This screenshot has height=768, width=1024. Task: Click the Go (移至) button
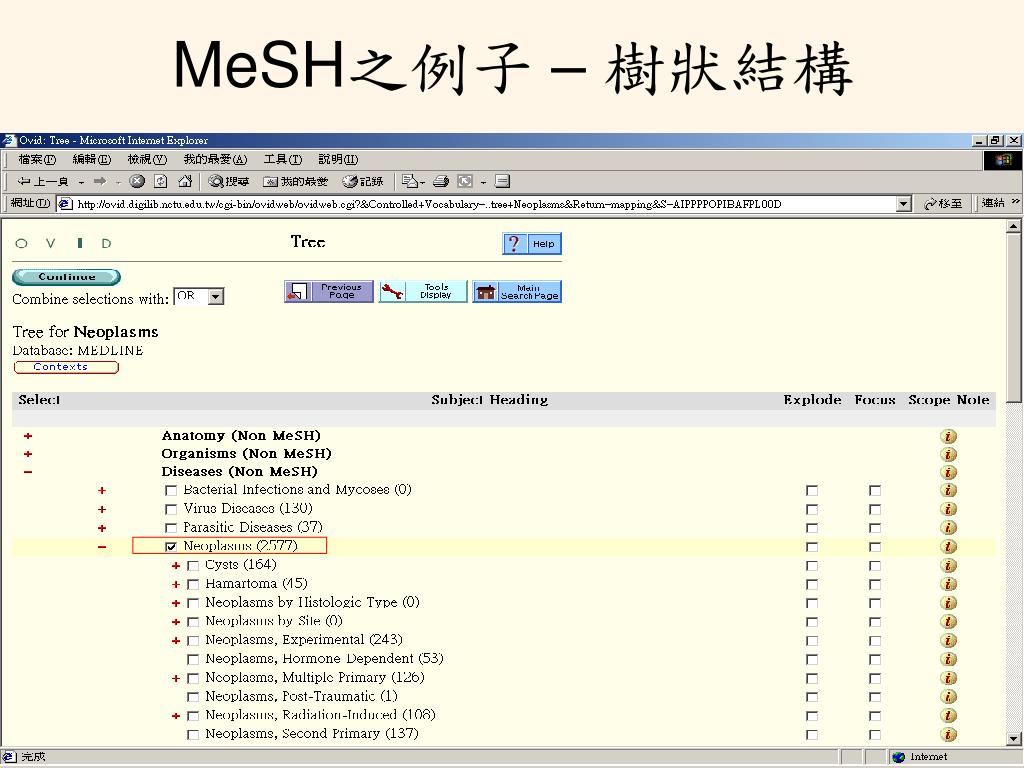[943, 204]
